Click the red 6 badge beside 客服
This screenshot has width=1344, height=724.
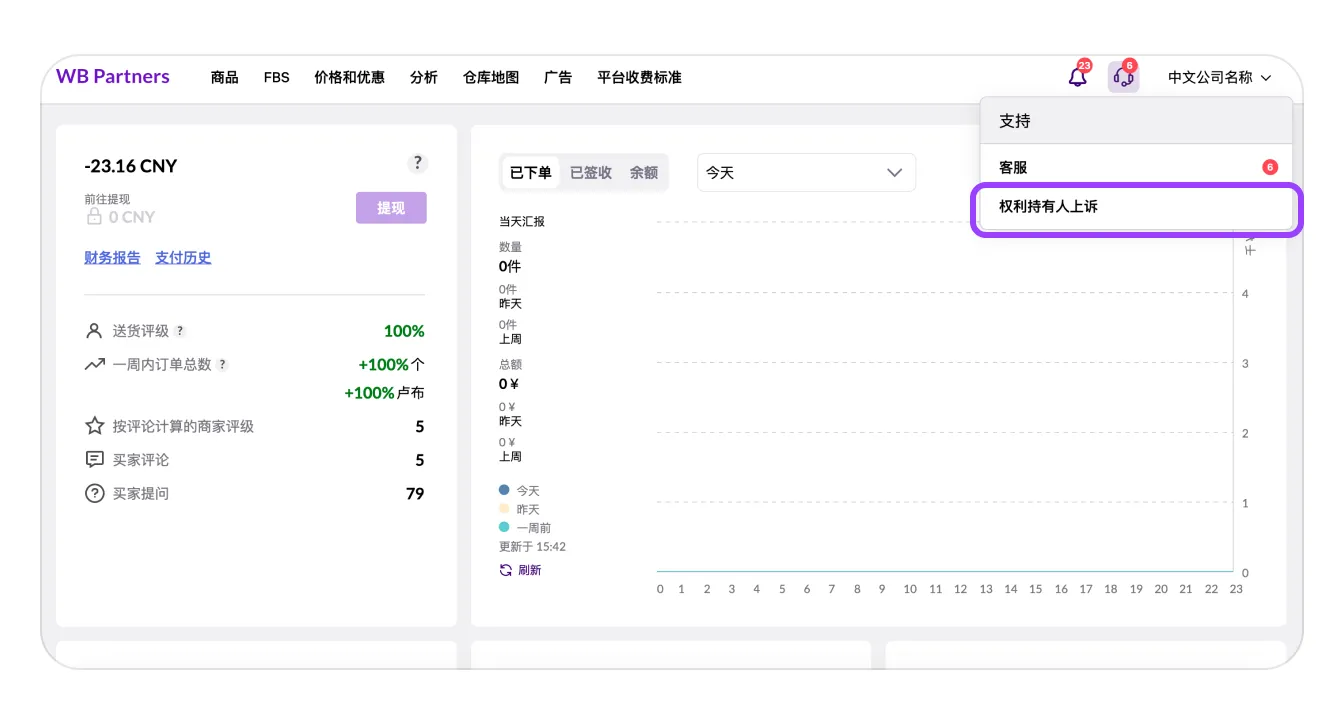coord(1270,167)
